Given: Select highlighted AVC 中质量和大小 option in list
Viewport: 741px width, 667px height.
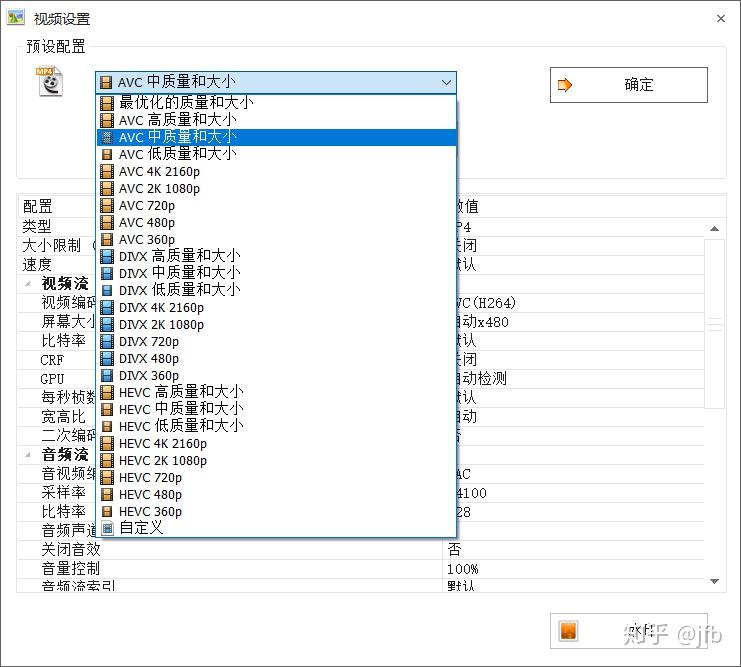Looking at the screenshot, I should click(x=276, y=137).
